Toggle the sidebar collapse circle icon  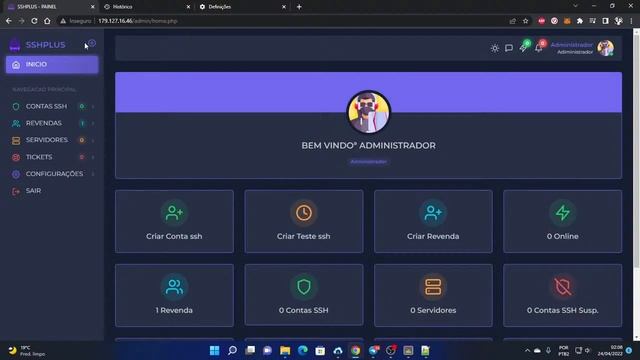tap(92, 43)
